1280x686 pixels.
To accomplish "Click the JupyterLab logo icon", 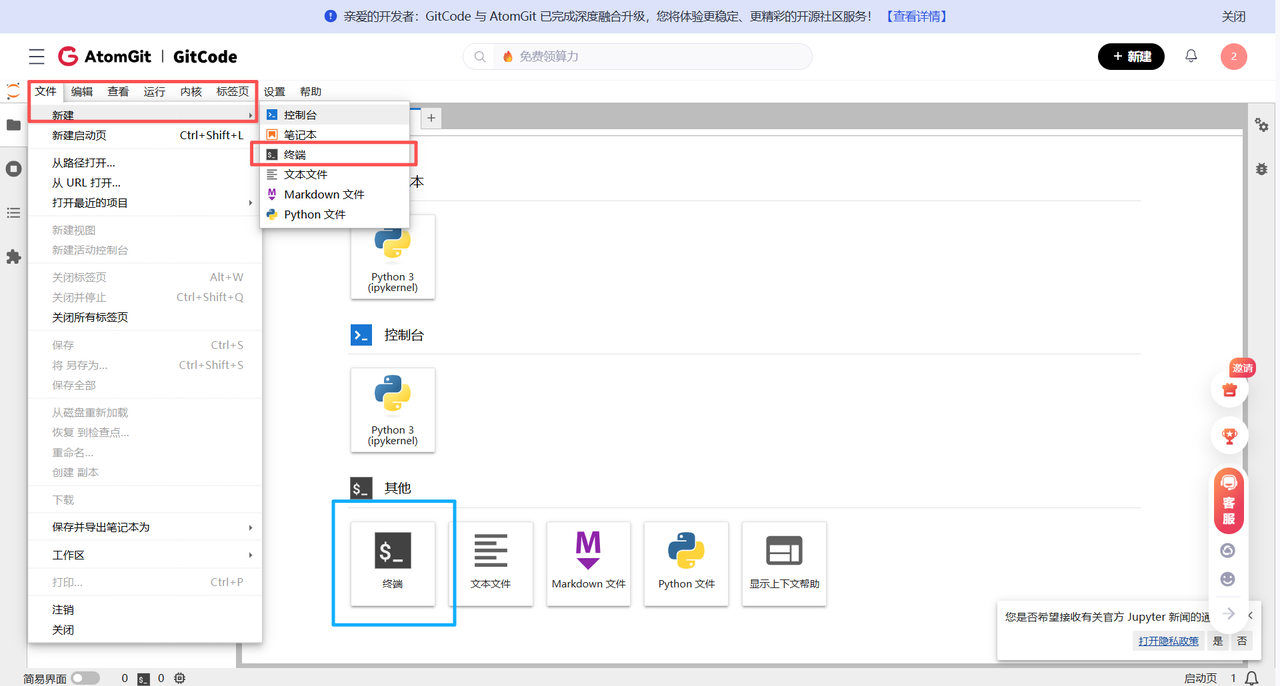I will 13,91.
